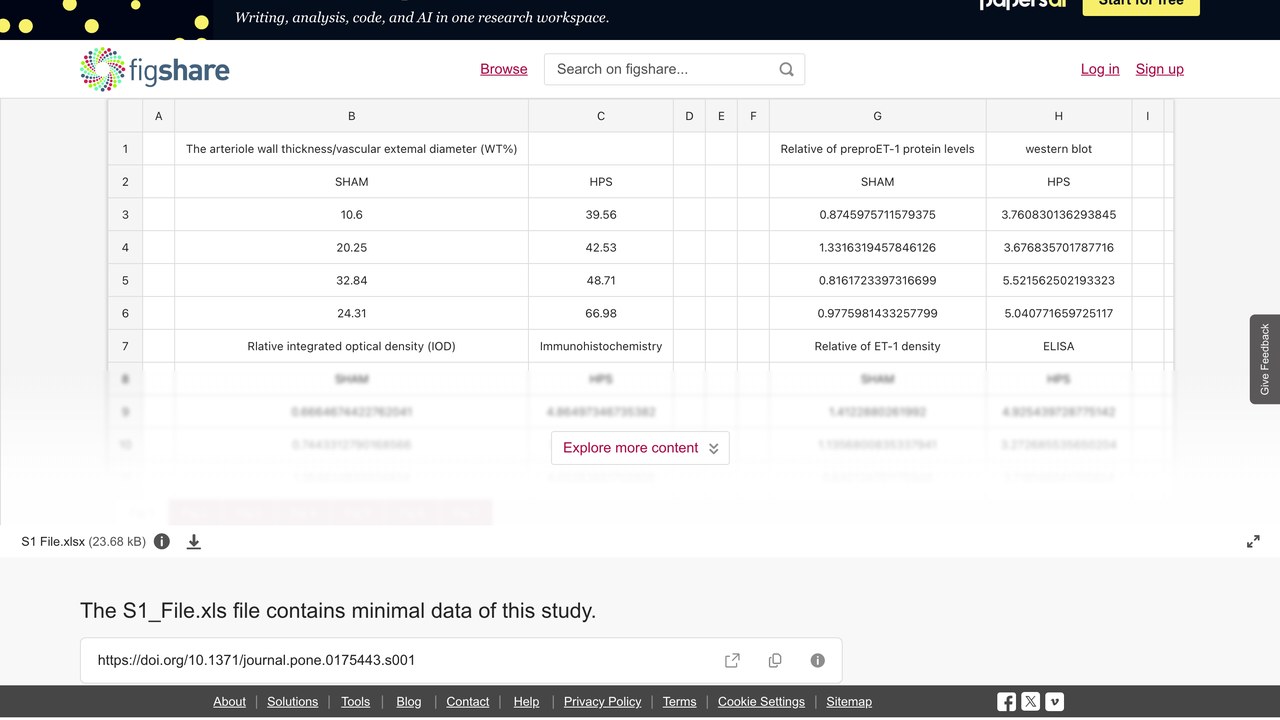Click cell Relative of ET-1 density
This screenshot has height=720, width=1280.
(878, 346)
